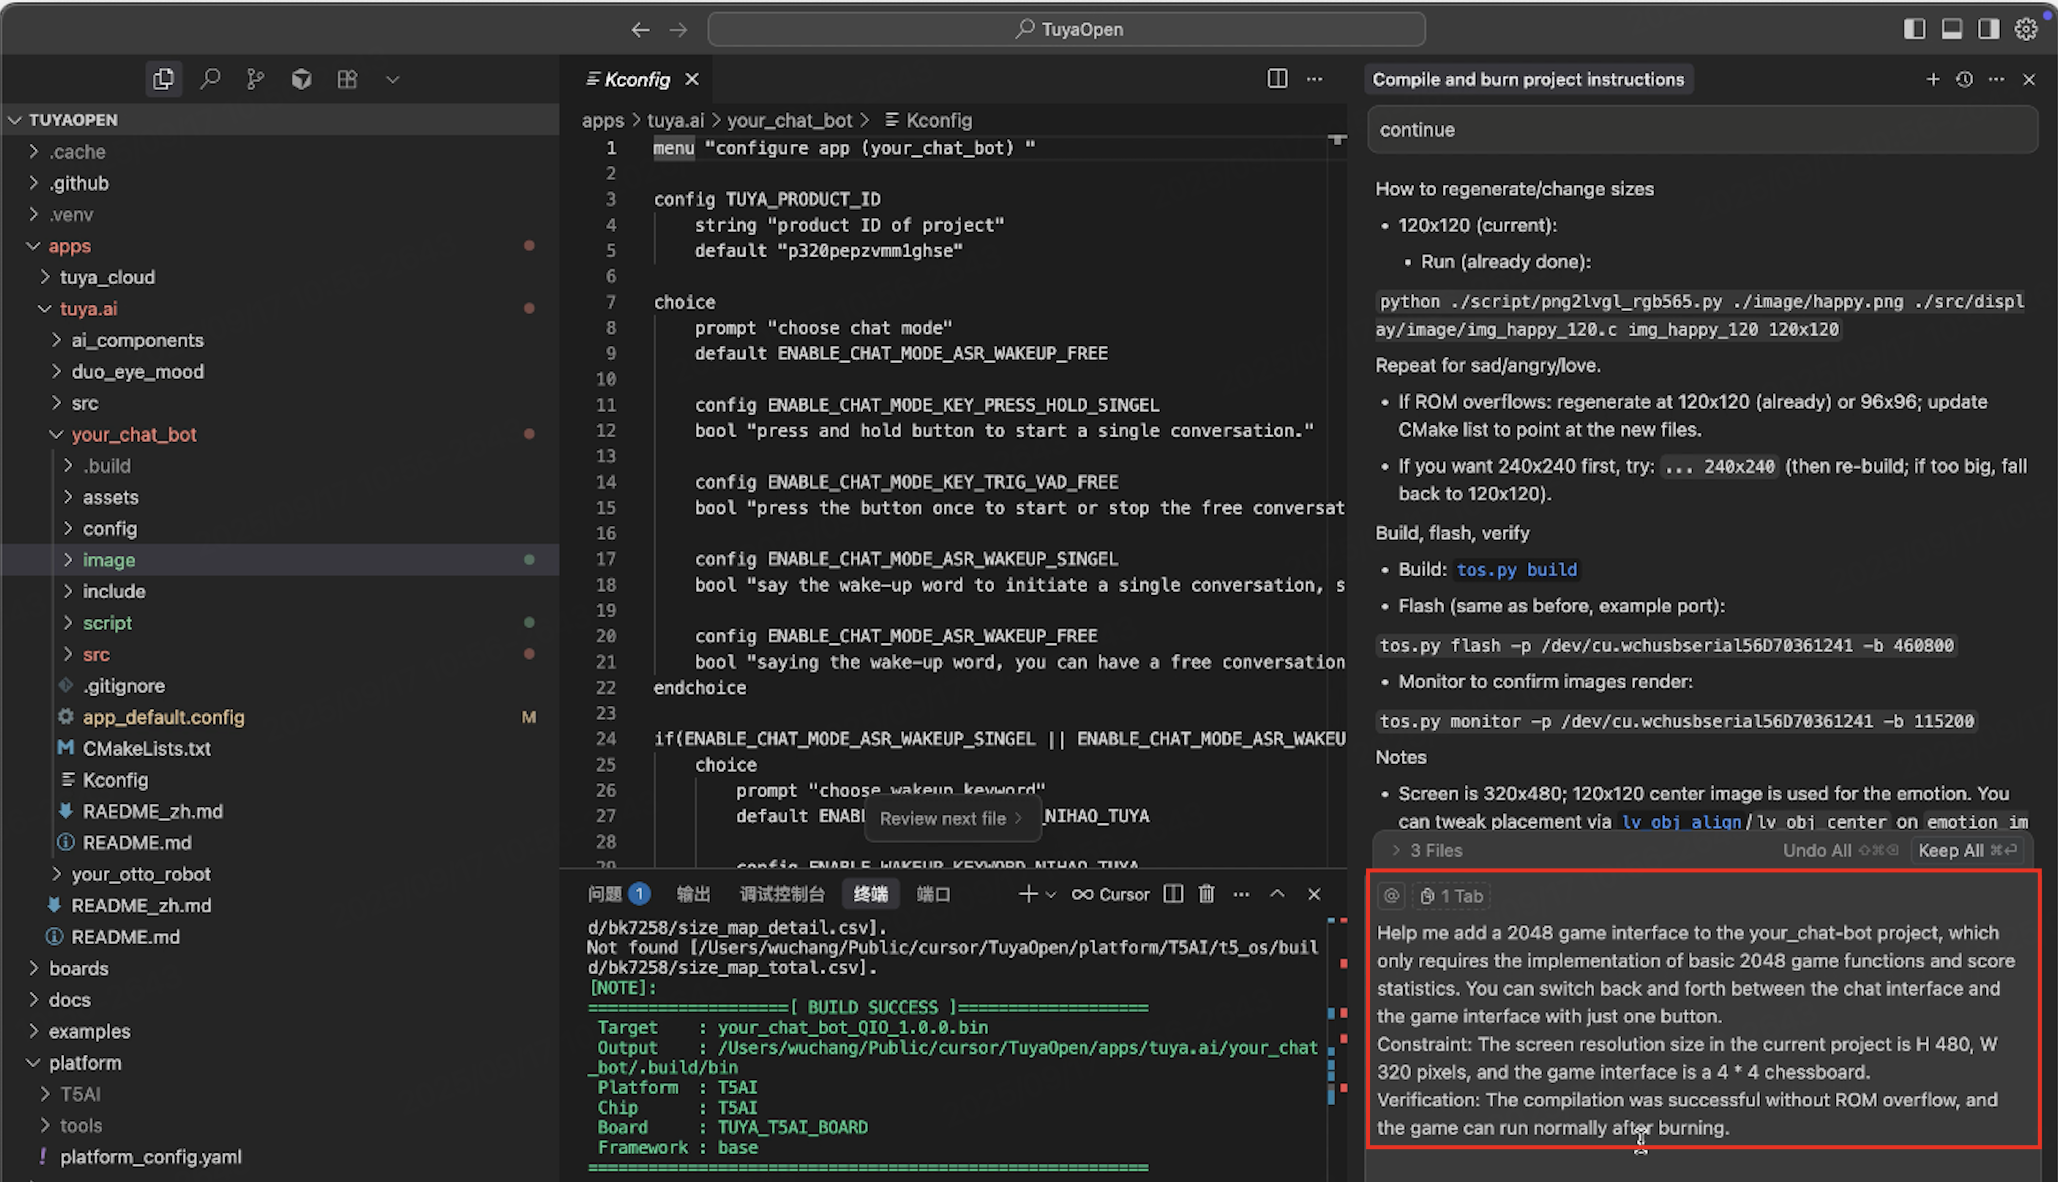Open the Extensions view icon
The width and height of the screenshot is (2058, 1182).
[x=347, y=79]
